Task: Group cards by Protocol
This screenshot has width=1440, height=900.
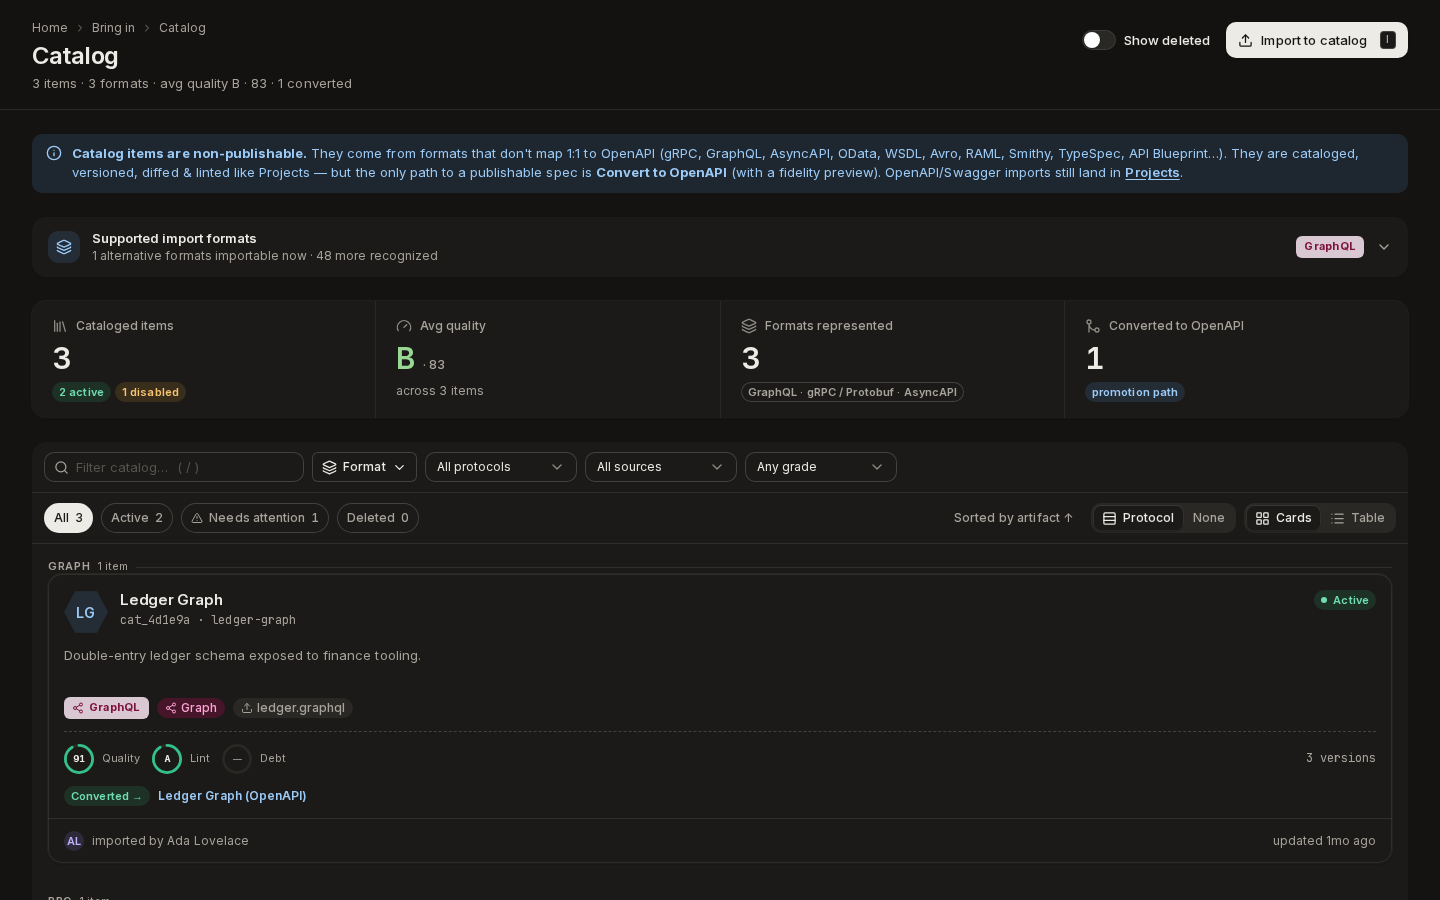Action: (x=1138, y=518)
